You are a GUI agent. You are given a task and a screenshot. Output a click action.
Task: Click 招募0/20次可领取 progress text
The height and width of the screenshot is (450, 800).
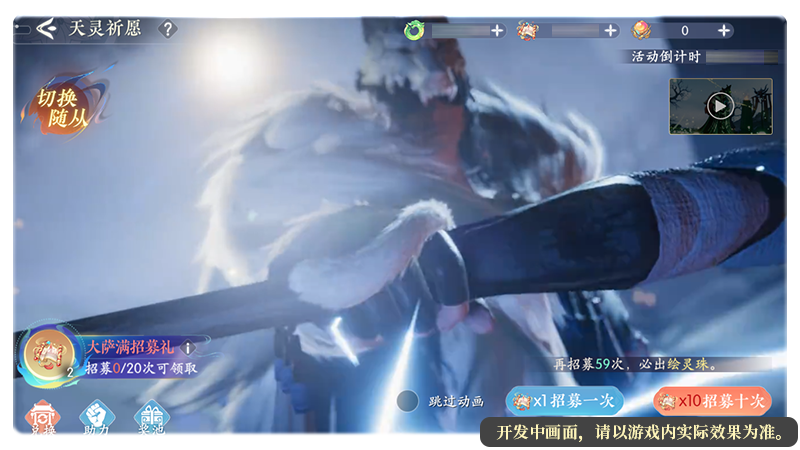[141, 368]
